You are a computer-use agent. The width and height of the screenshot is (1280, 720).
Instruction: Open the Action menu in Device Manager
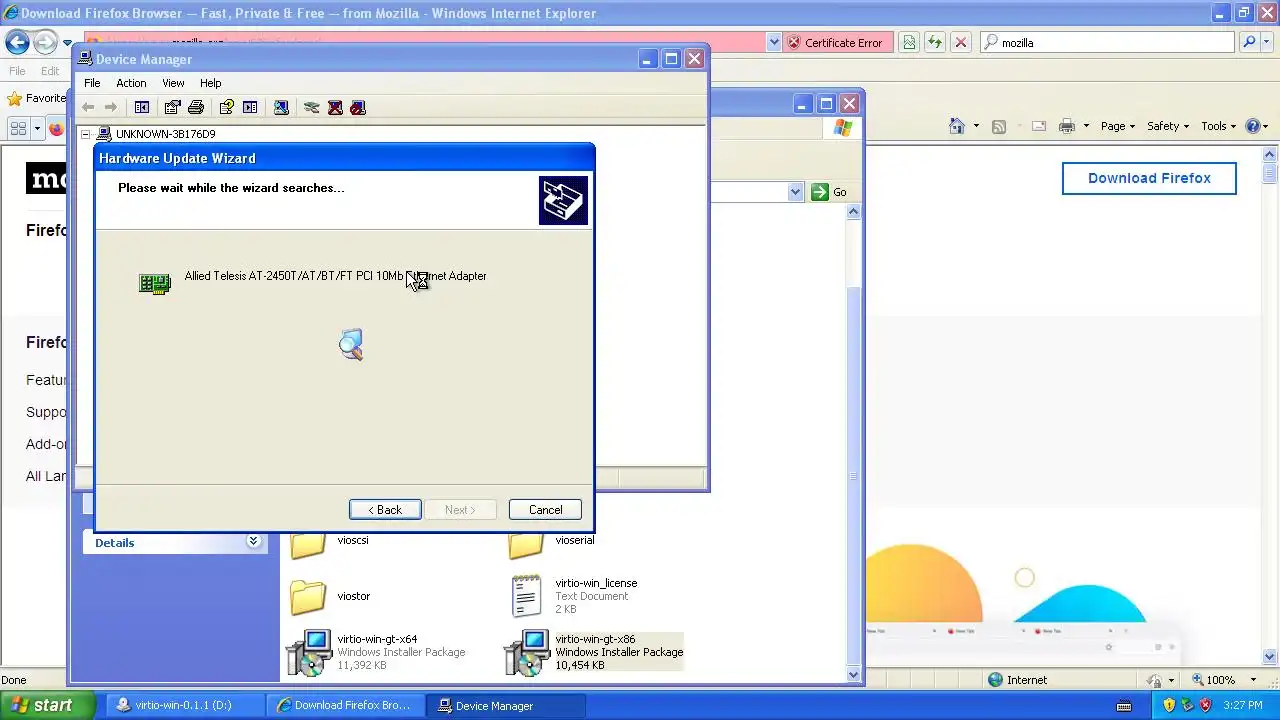[131, 83]
